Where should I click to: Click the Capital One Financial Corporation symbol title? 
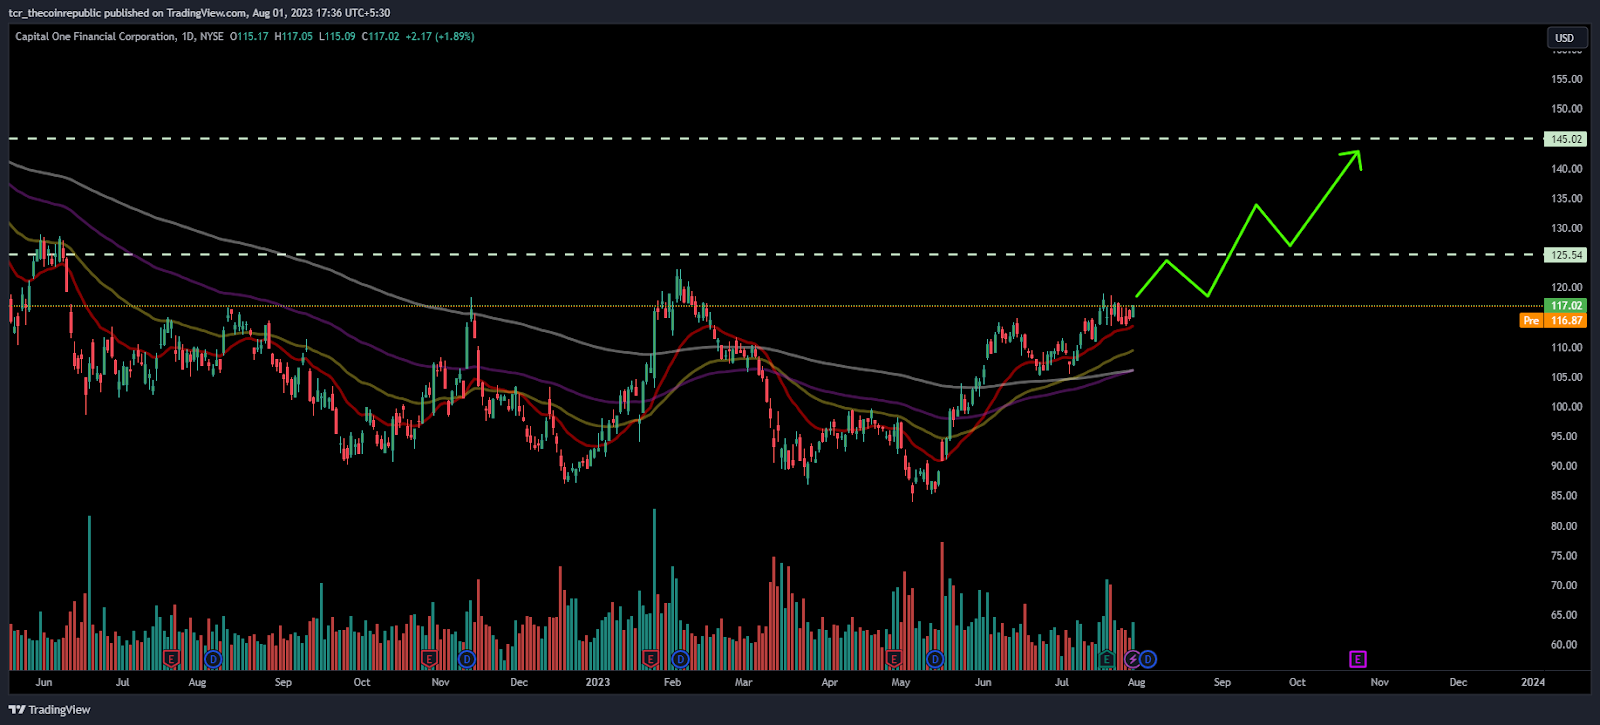pos(95,37)
